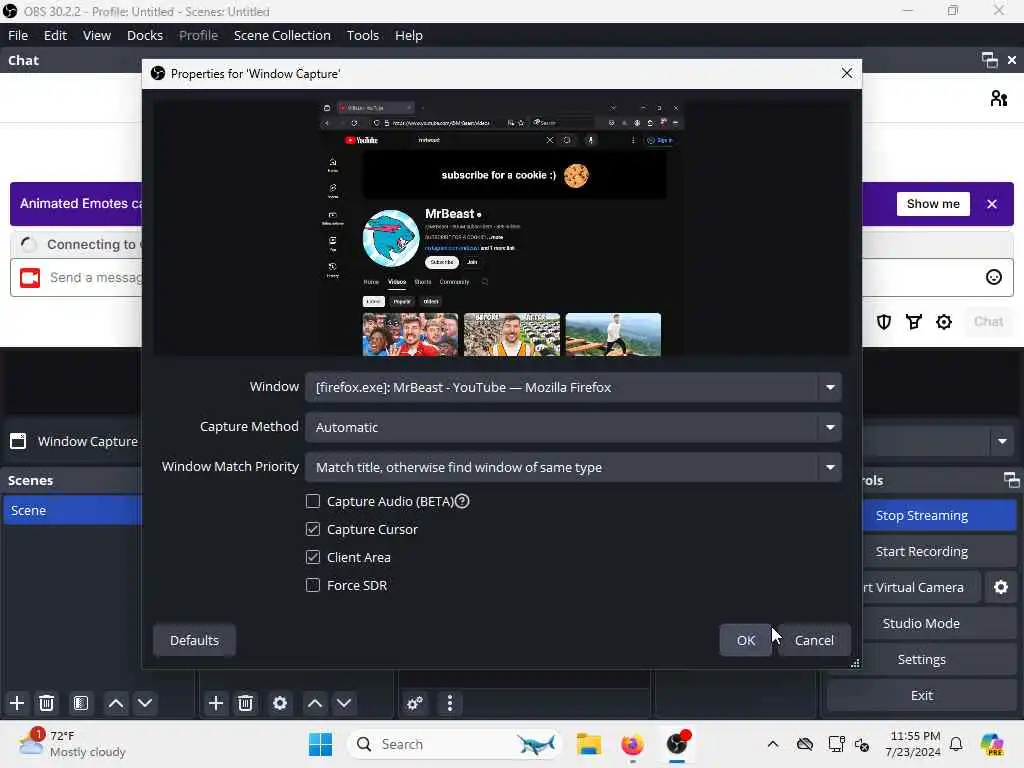1024x768 pixels.
Task: Click Show me on emotes banner
Action: [933, 204]
